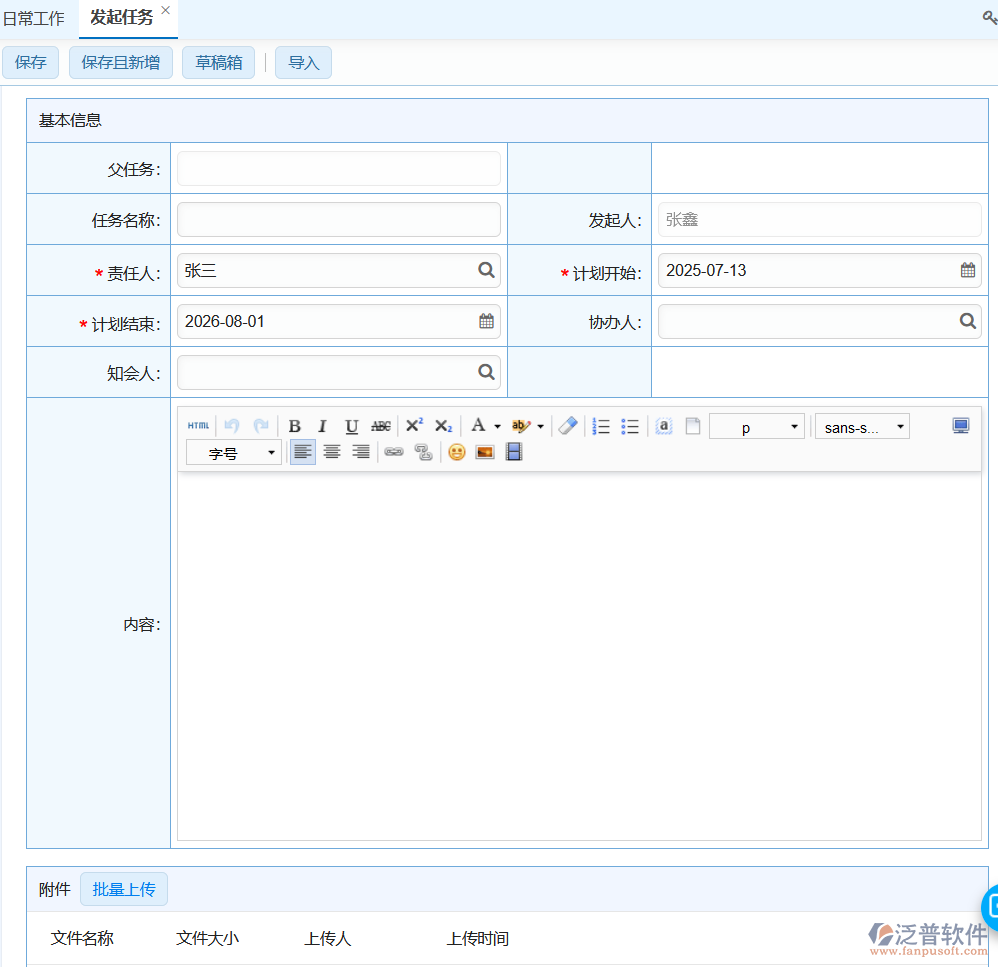Apply a numbered list in the editor
The image size is (998, 967).
[x=601, y=426]
